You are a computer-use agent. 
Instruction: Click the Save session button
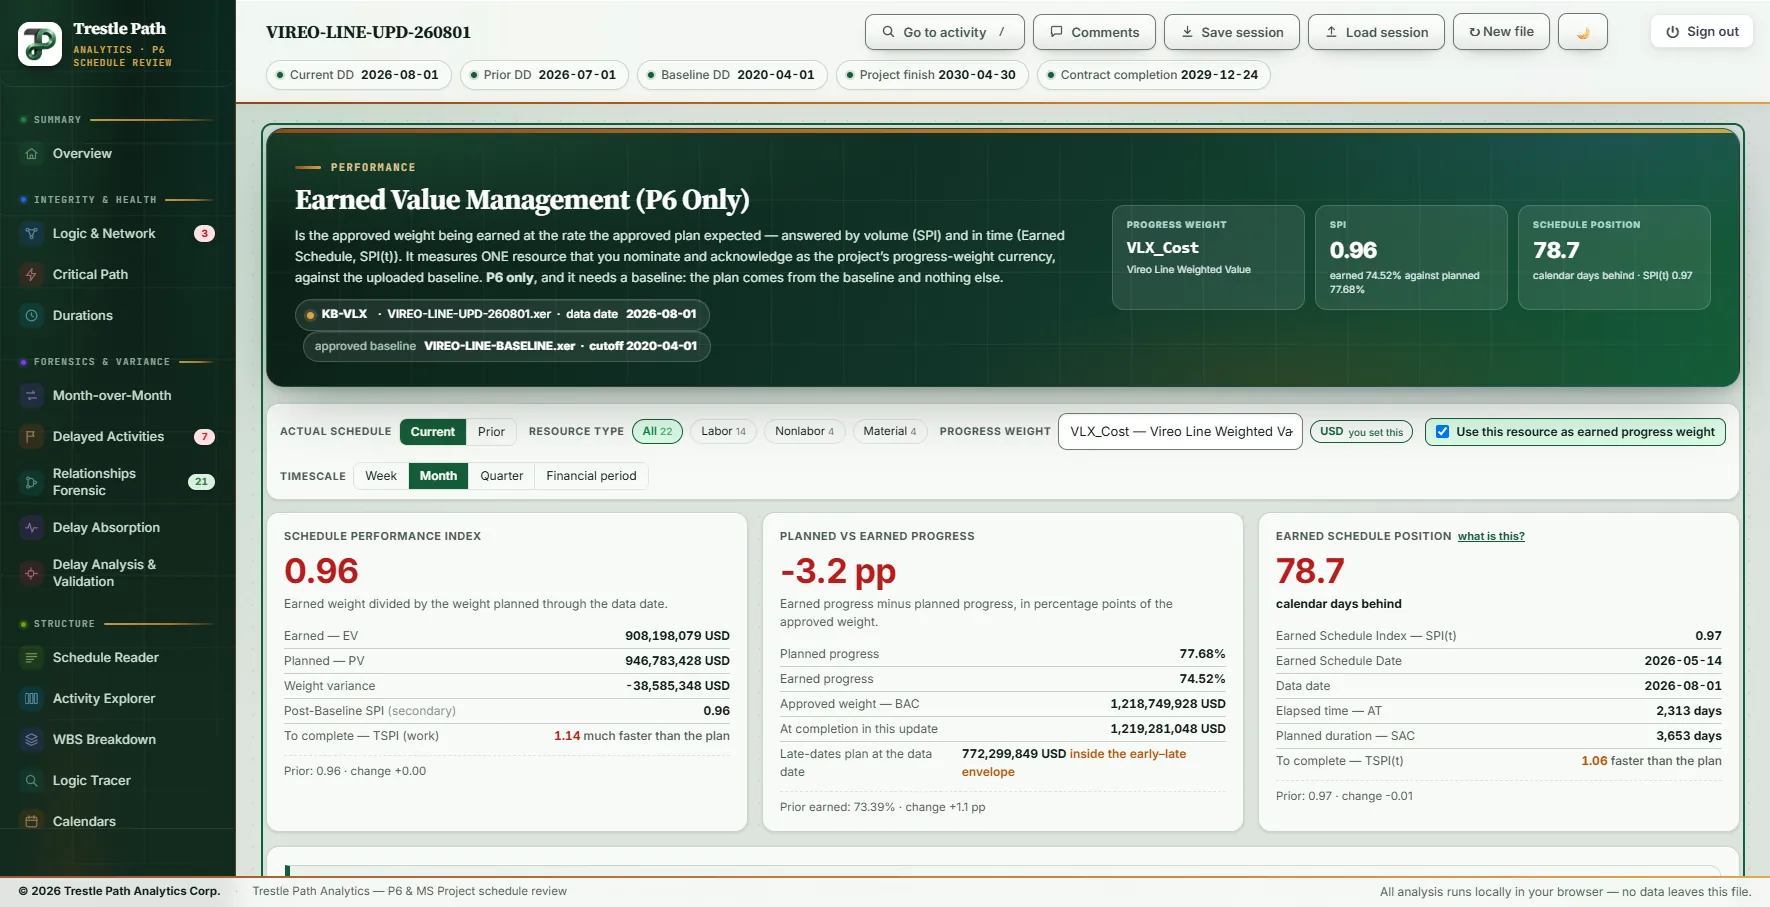click(1232, 32)
